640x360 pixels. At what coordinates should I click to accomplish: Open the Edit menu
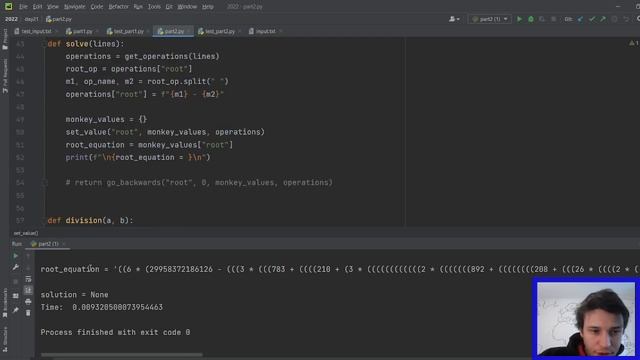[x=37, y=7]
